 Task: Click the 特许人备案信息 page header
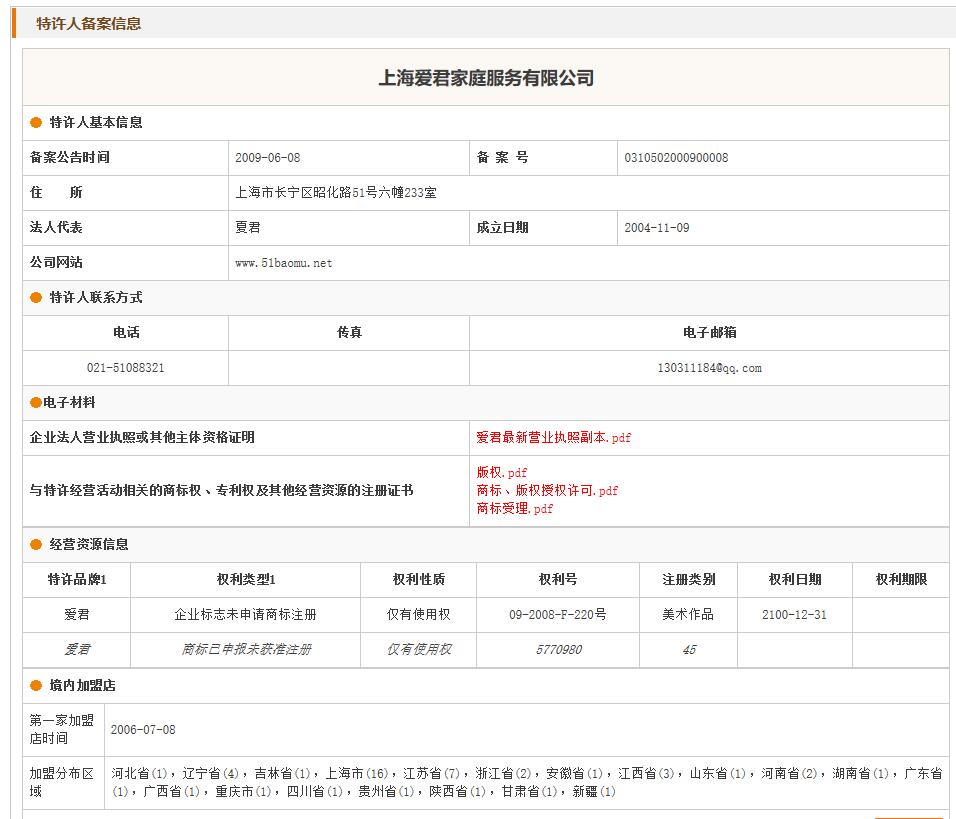tap(89, 24)
